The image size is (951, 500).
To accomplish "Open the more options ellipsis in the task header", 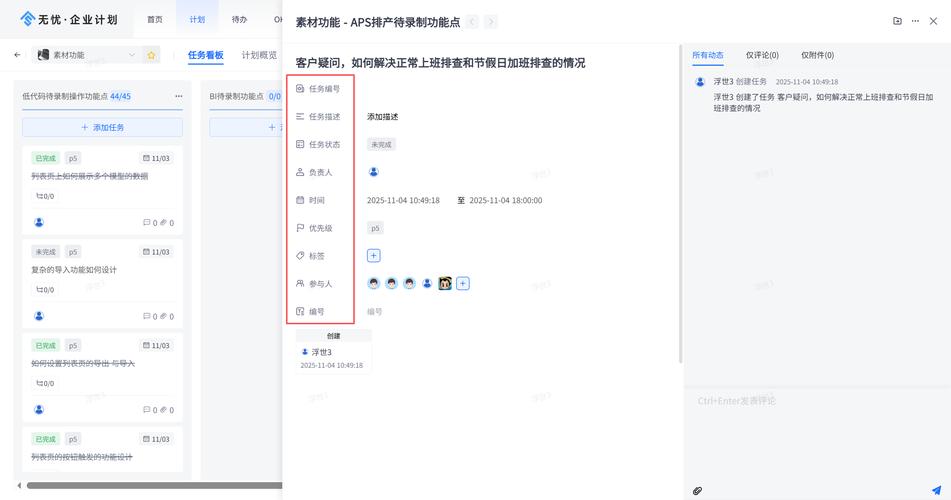I will 915,21.
